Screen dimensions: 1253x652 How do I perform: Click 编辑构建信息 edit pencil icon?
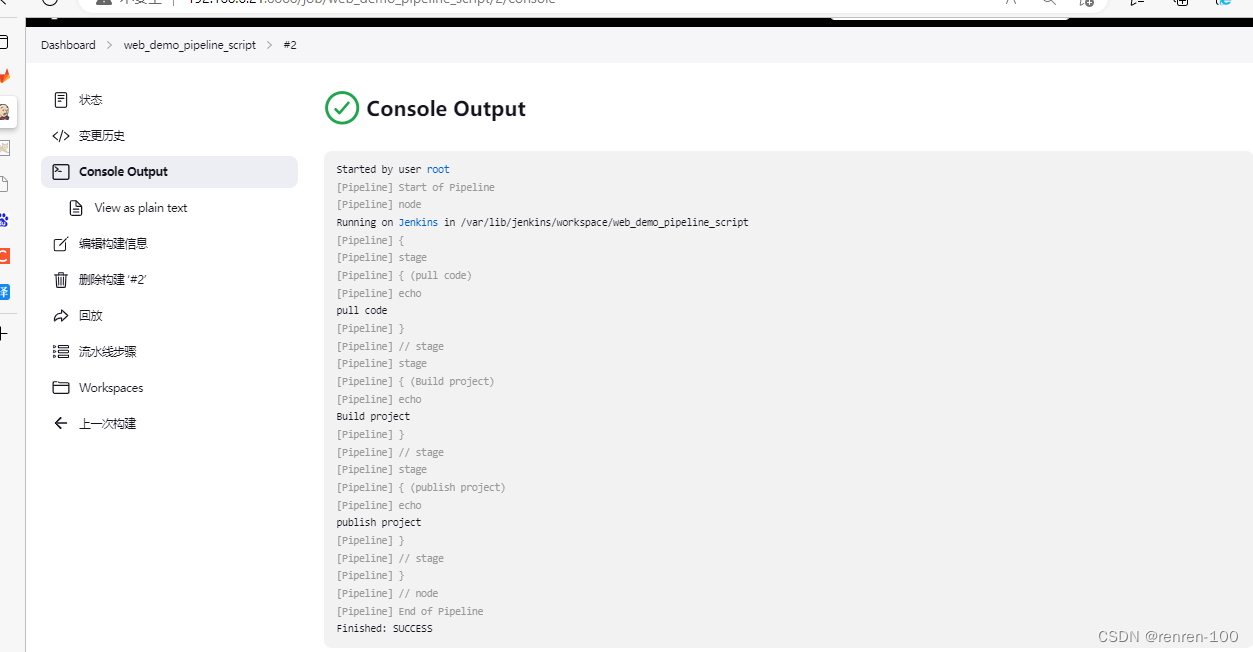[x=61, y=244]
